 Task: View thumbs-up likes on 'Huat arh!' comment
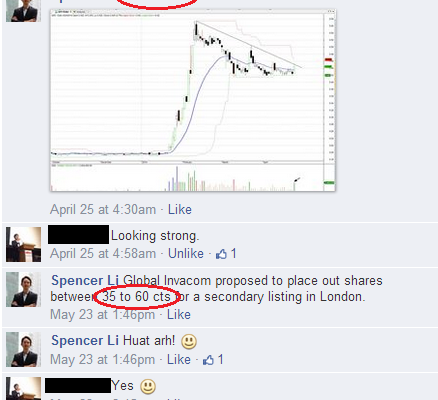pos(213,360)
